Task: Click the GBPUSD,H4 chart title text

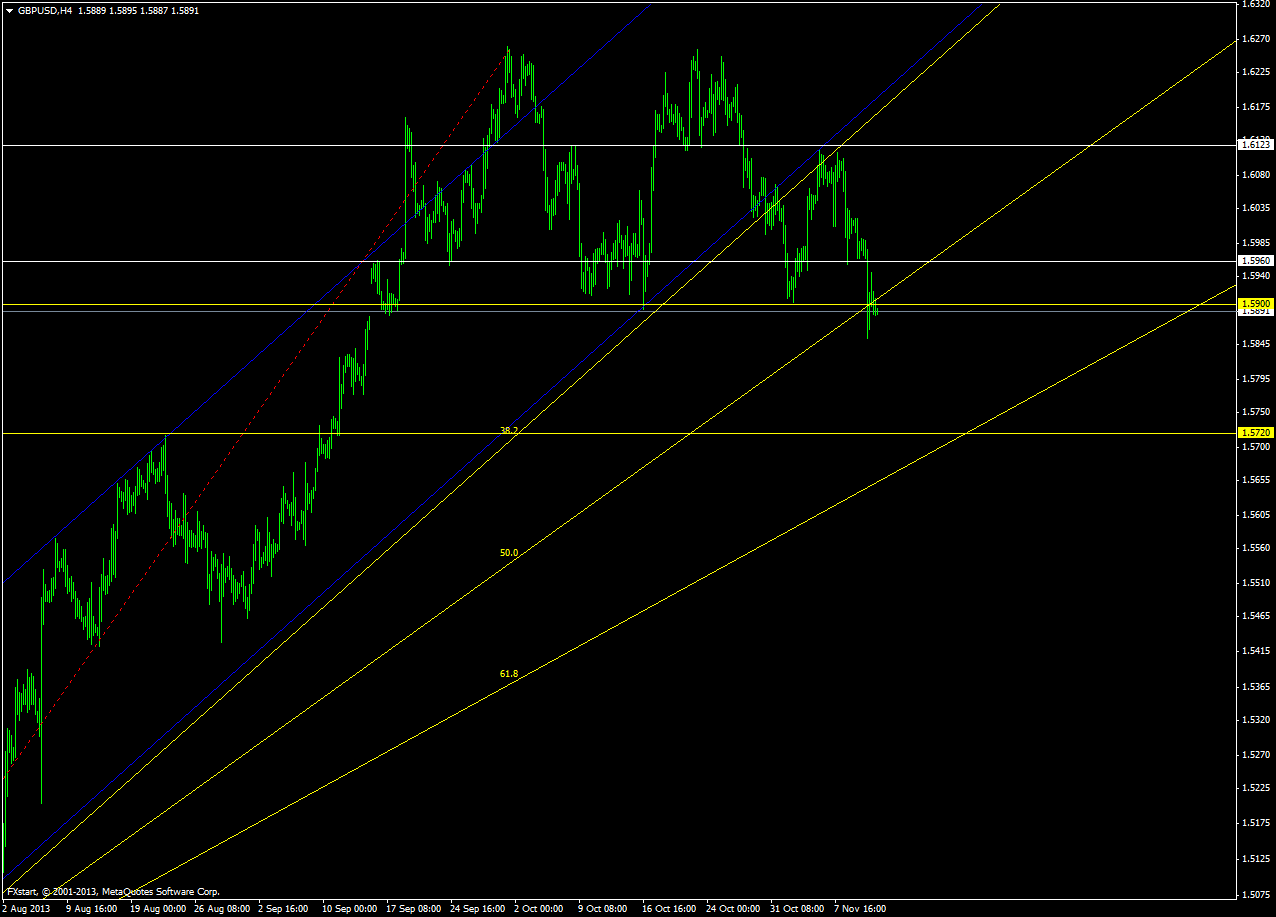Action: (43, 11)
